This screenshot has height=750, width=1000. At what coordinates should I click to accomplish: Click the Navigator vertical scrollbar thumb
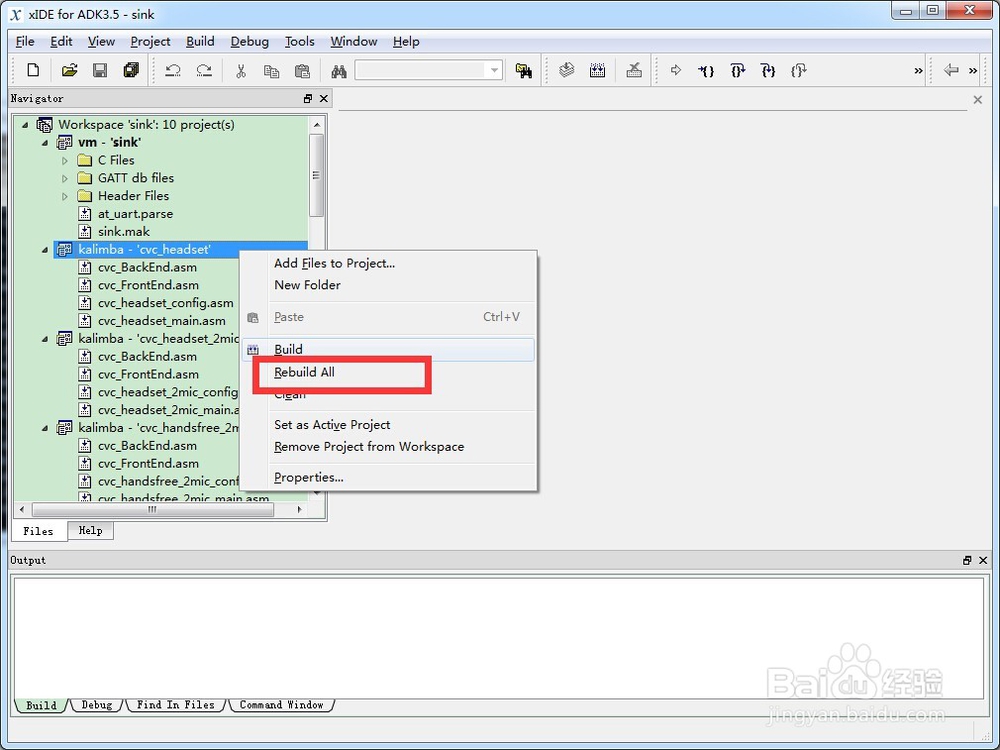point(316,175)
